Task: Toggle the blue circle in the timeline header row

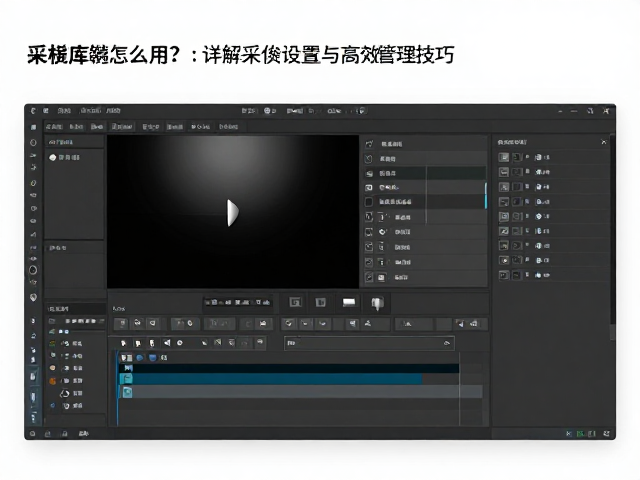Action: (140, 358)
